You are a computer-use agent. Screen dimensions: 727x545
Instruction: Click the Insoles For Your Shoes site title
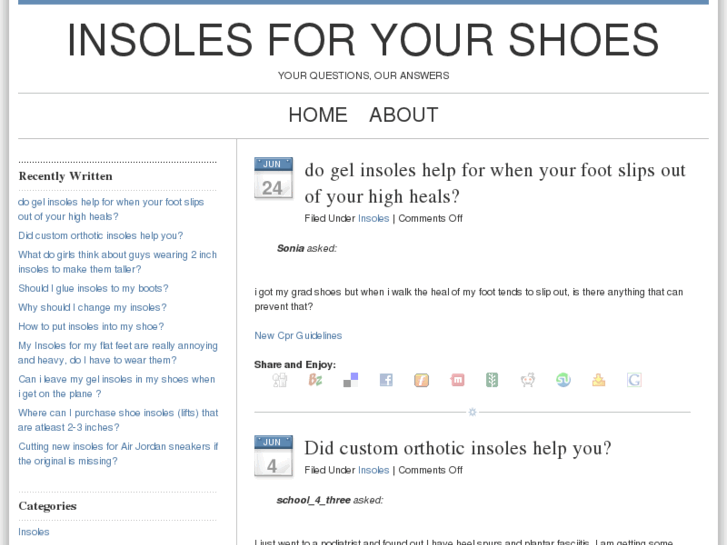point(363,40)
